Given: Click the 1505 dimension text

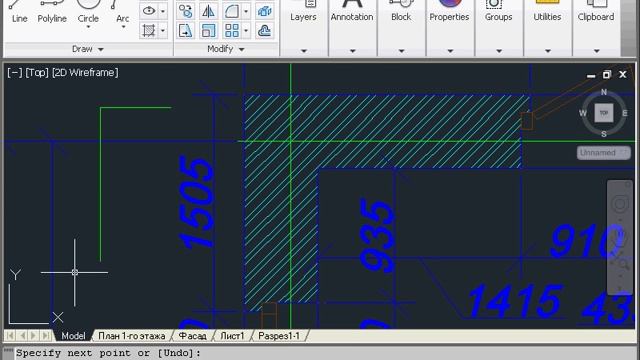Looking at the screenshot, I should tap(196, 203).
